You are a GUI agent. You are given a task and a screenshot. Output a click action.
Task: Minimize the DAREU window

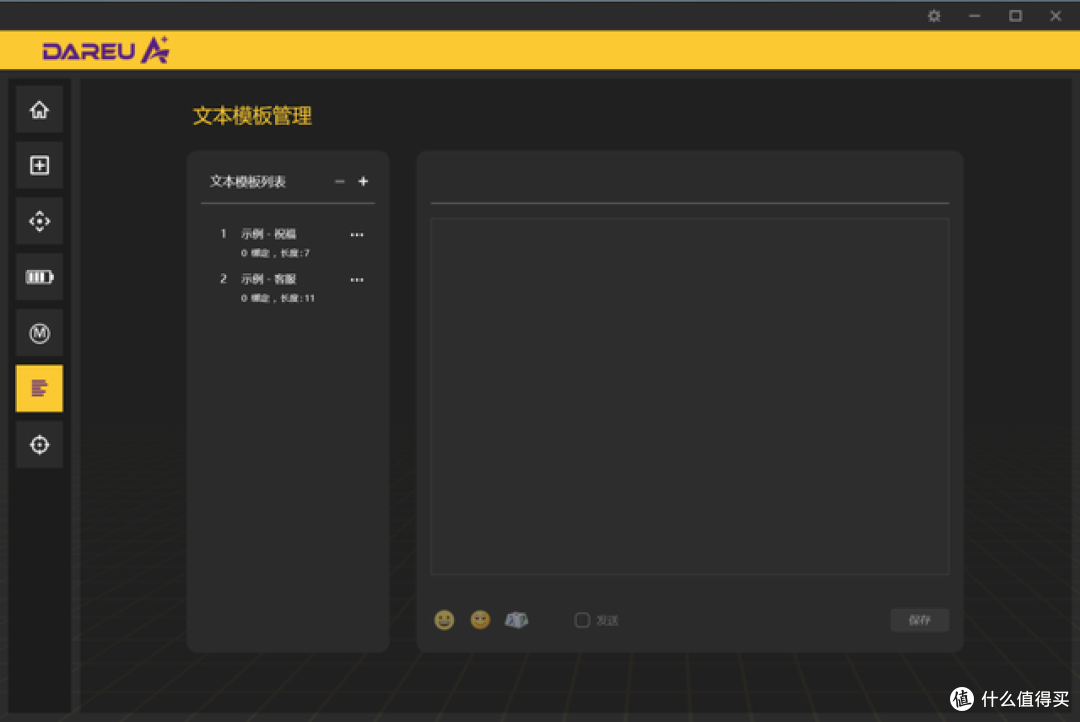975,16
